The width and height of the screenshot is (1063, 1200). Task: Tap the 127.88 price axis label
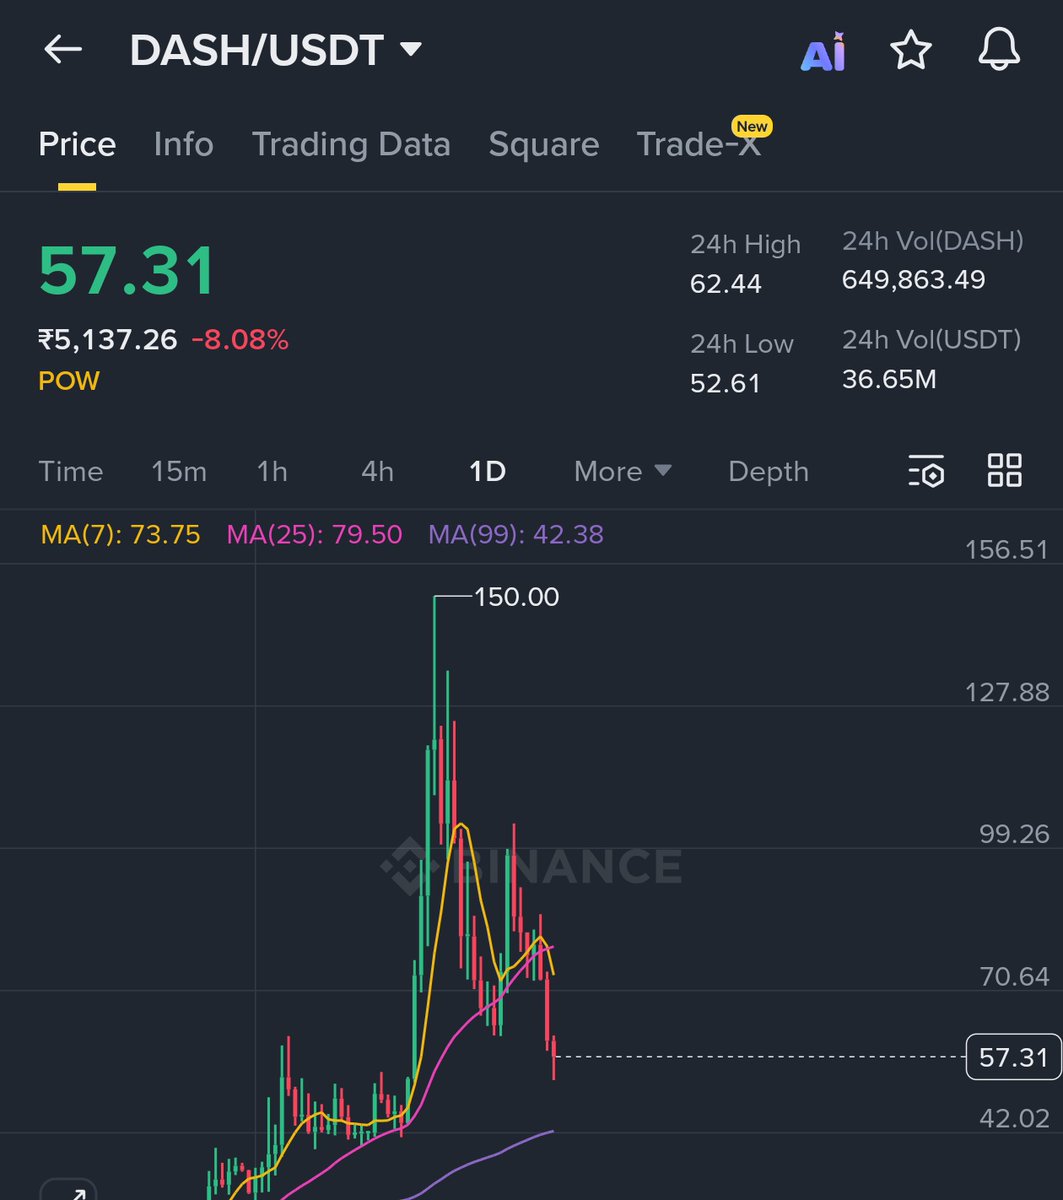1007,692
